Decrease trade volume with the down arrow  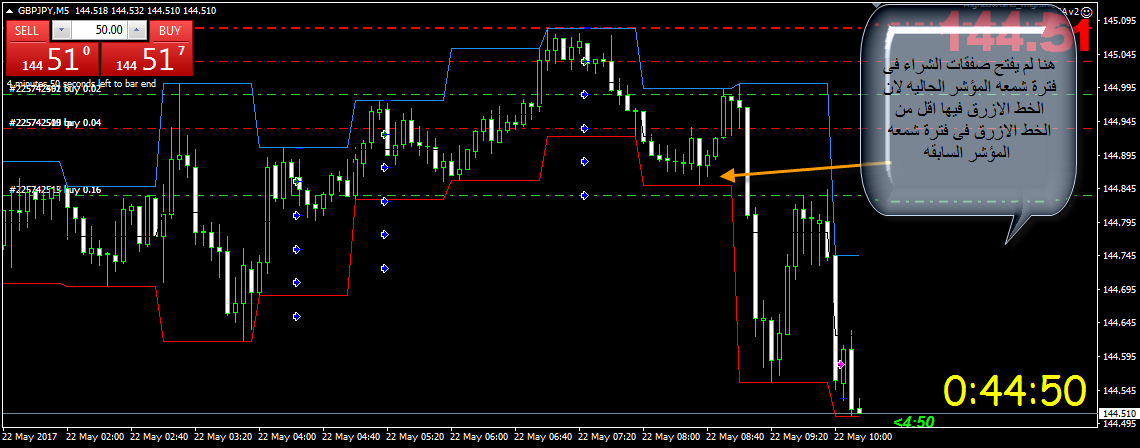point(62,31)
